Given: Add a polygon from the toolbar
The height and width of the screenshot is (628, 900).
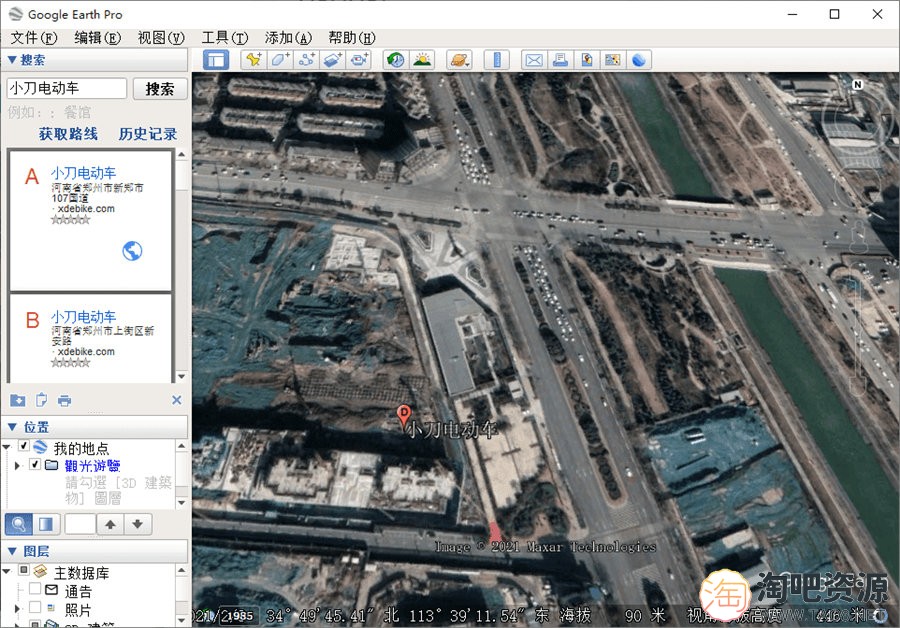Looking at the screenshot, I should pyautogui.click(x=280, y=60).
